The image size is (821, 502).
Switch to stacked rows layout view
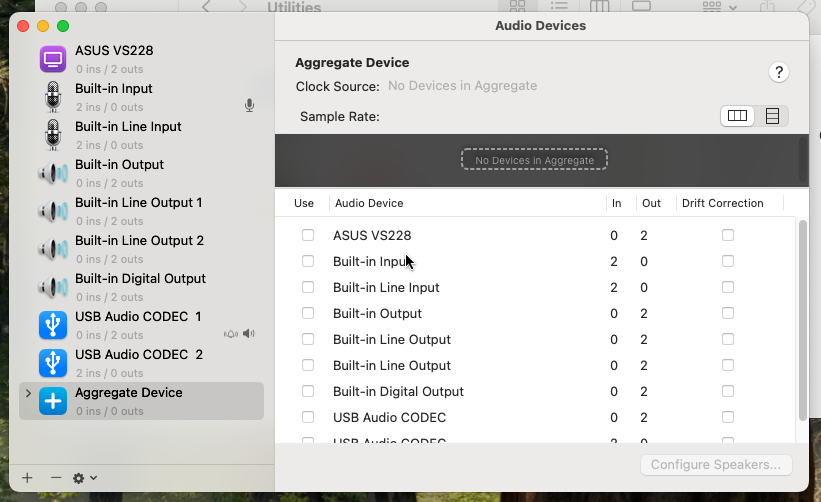772,116
